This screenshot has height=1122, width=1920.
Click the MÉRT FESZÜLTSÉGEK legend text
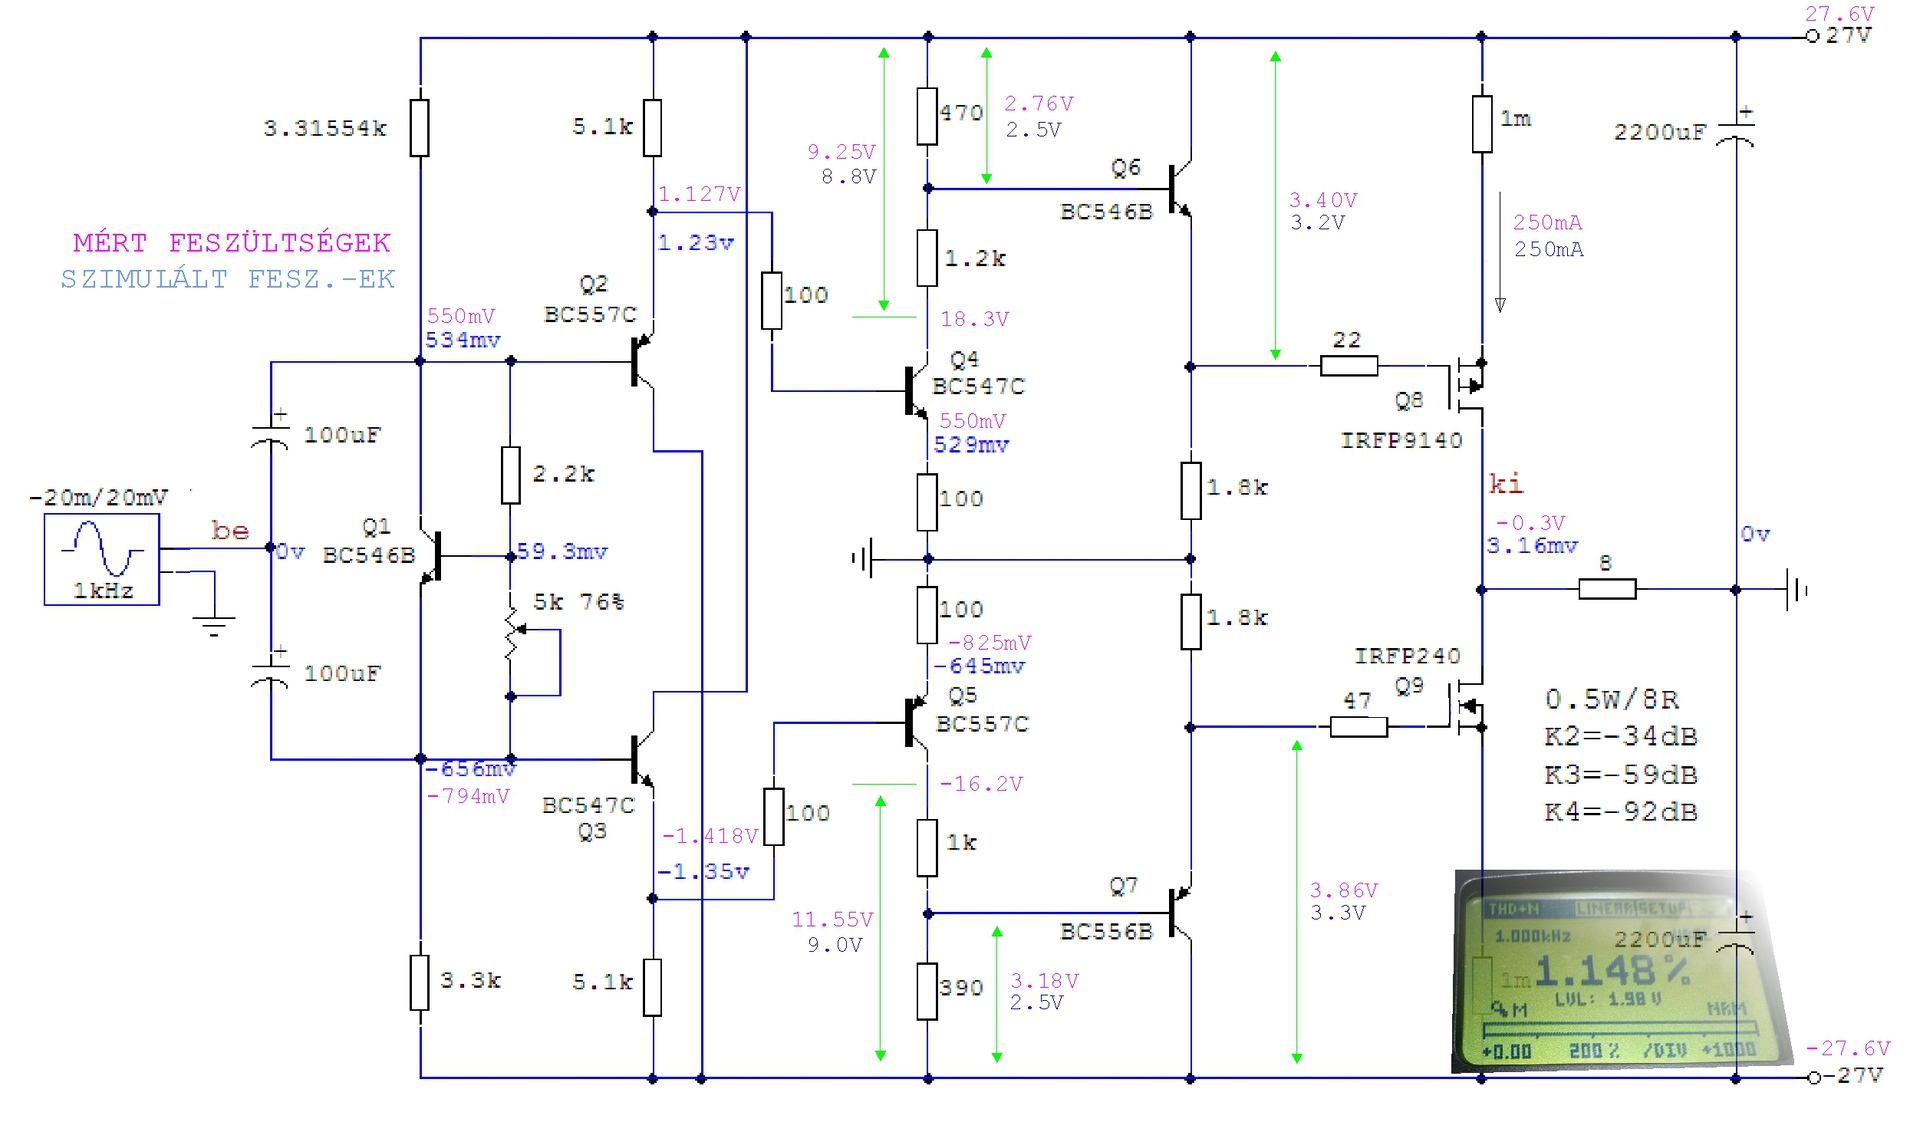pyautogui.click(x=231, y=243)
